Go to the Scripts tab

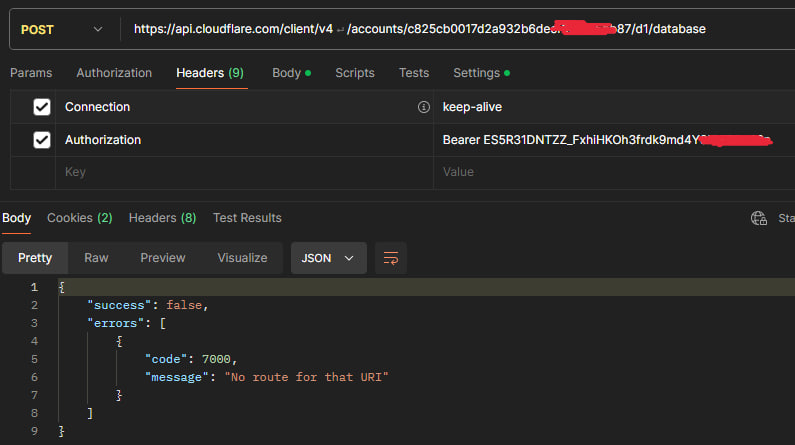click(x=355, y=73)
